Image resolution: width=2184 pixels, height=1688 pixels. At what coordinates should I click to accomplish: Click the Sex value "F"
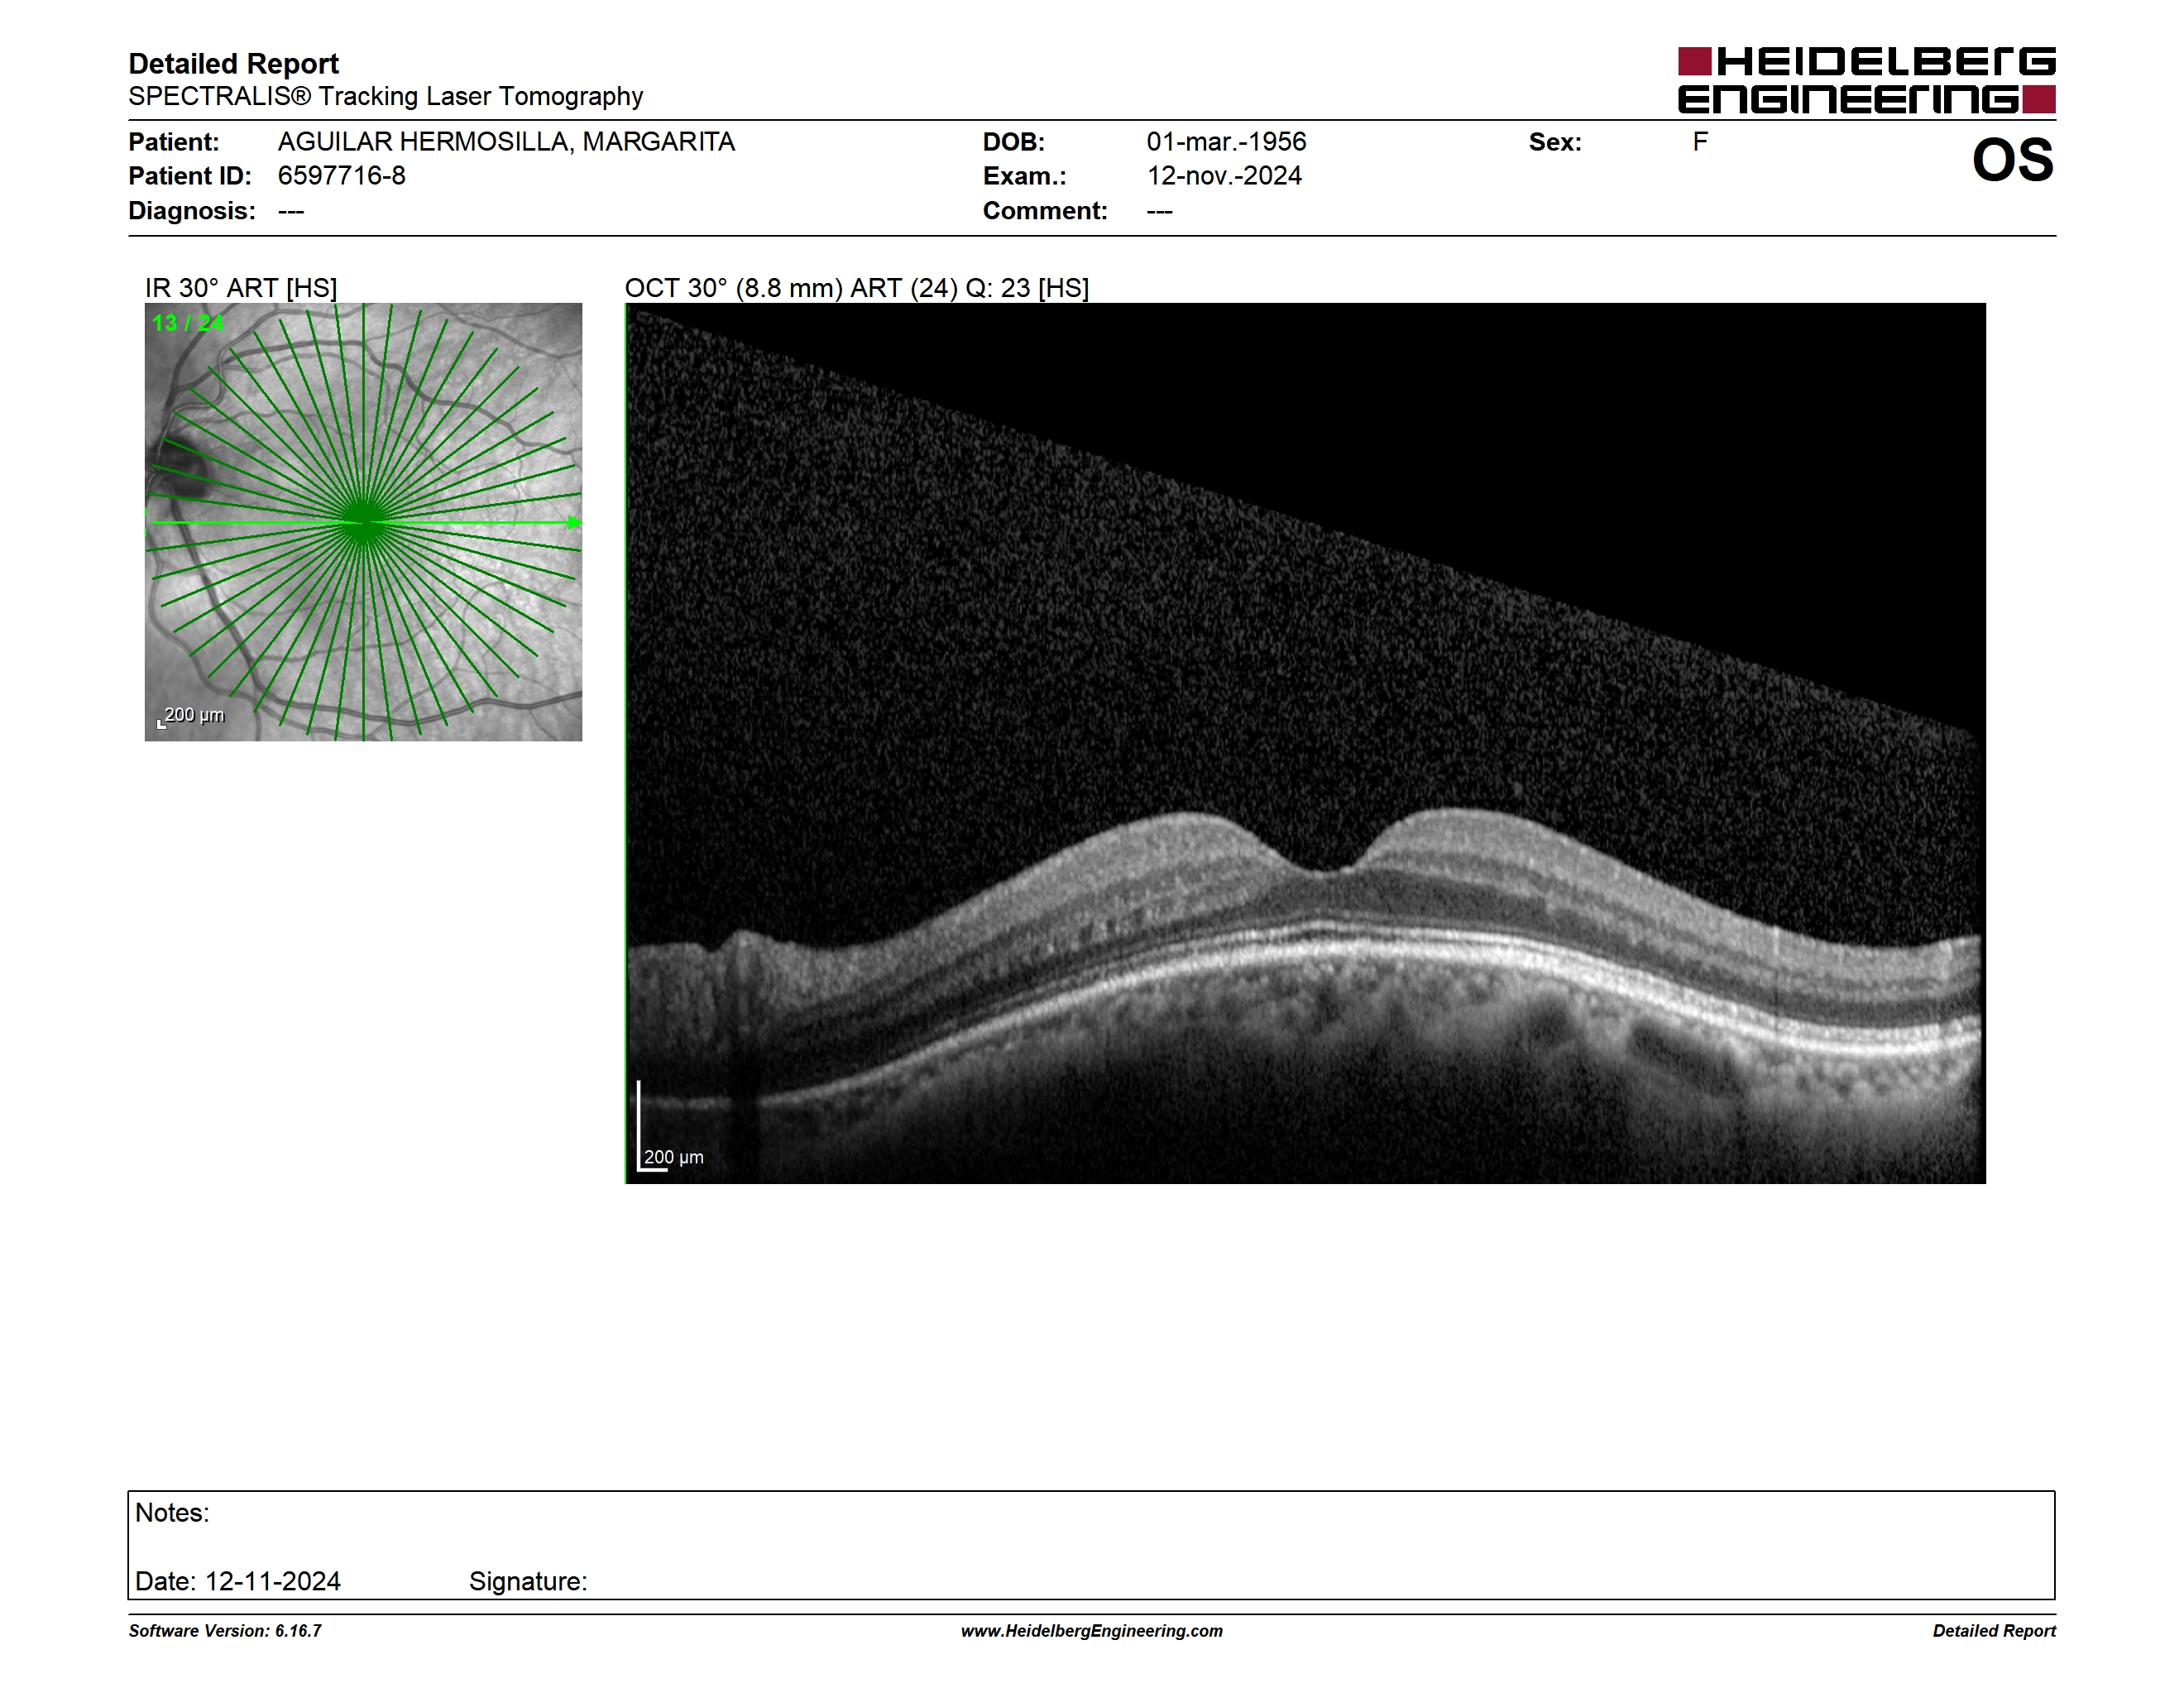[x=1700, y=142]
